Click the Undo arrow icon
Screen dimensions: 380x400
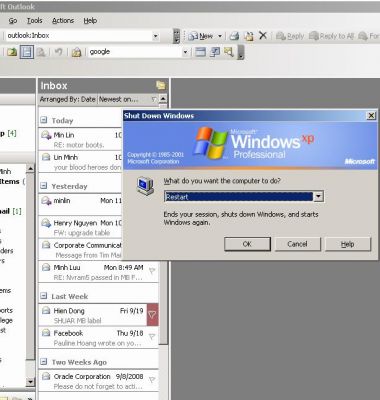tap(58, 52)
